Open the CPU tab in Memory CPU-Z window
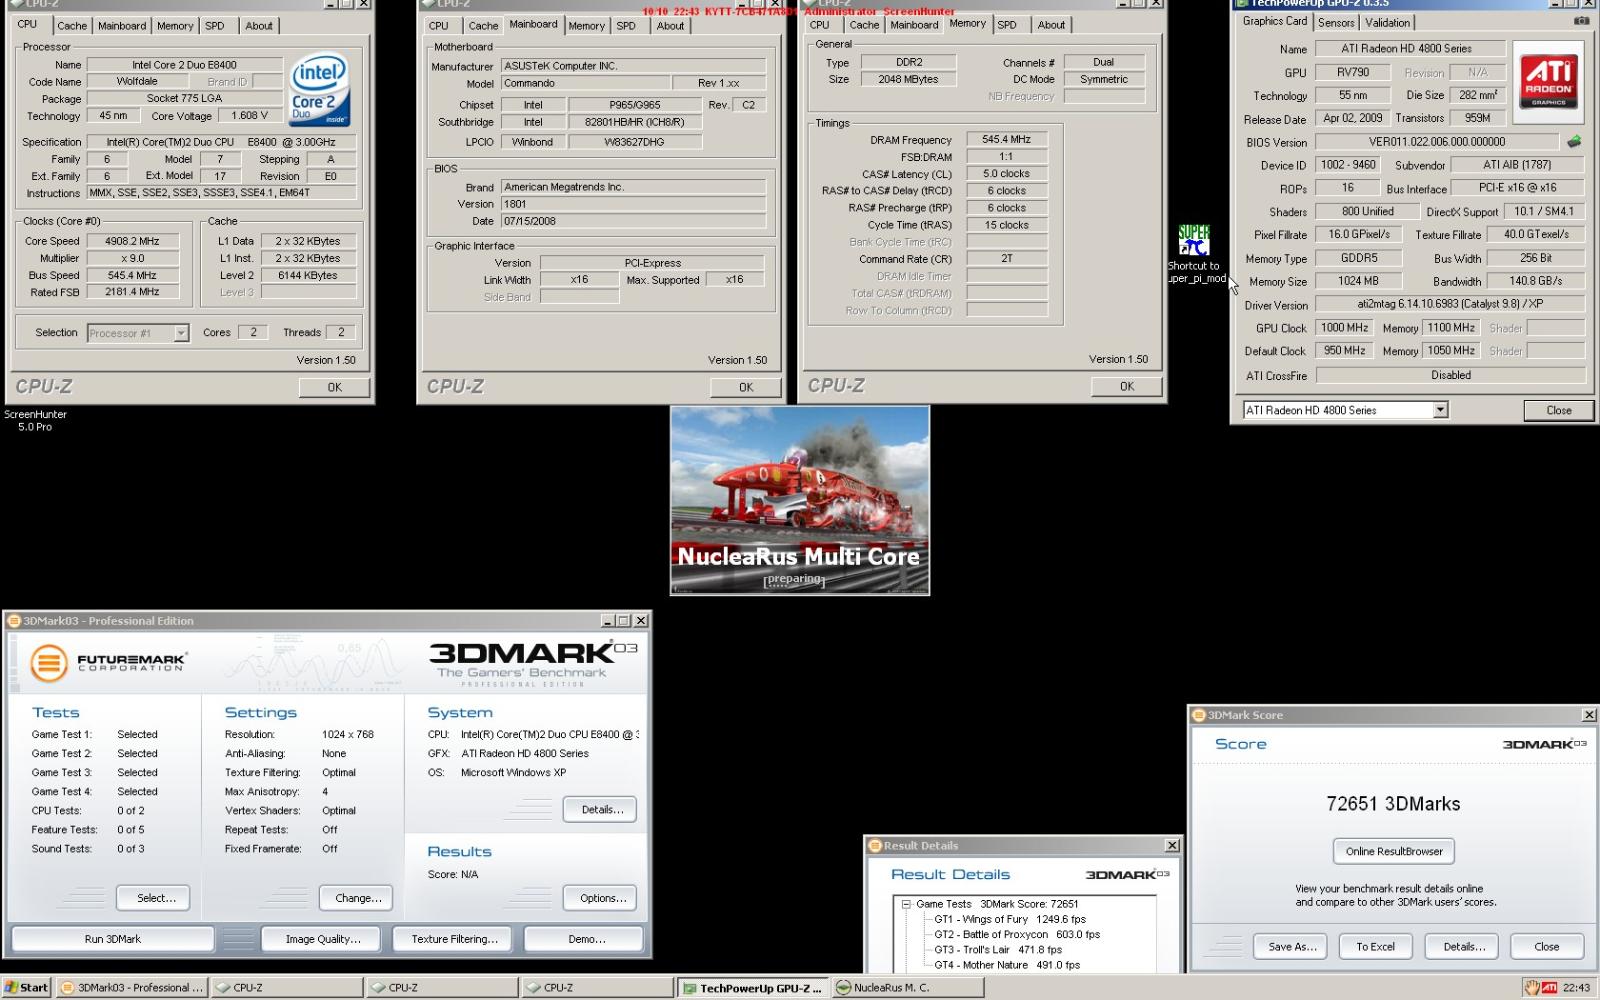The image size is (1600, 1000). (820, 25)
